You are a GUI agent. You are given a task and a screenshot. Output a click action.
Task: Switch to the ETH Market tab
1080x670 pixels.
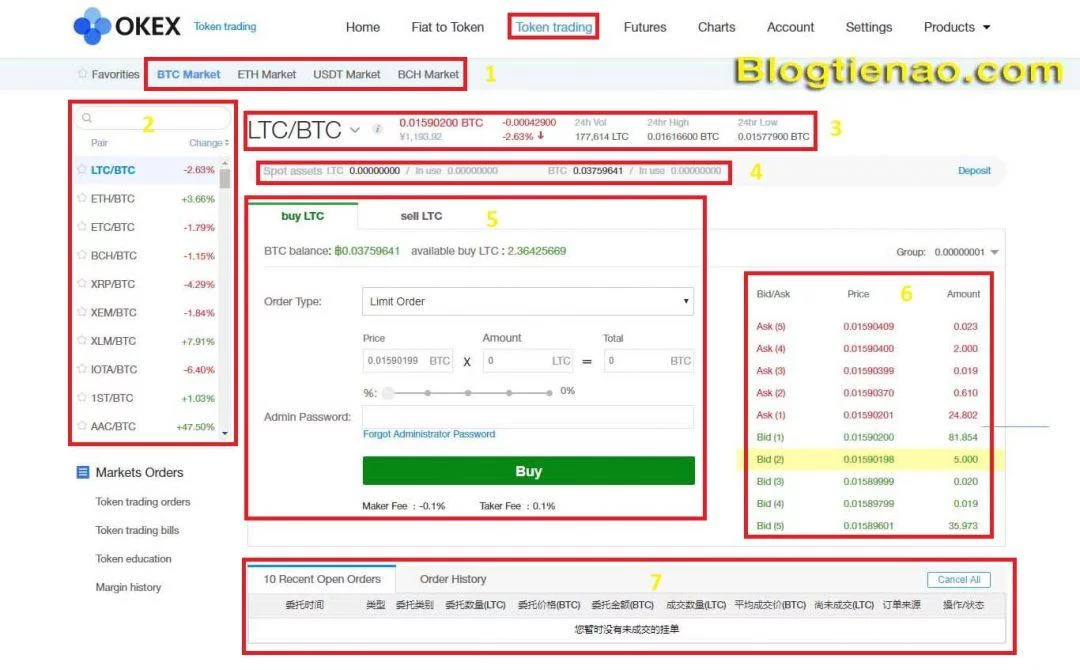[x=267, y=74]
